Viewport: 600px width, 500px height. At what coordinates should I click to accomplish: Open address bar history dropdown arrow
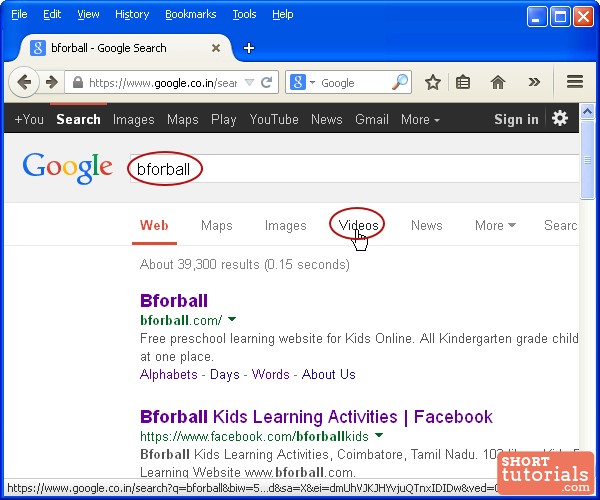tap(249, 82)
